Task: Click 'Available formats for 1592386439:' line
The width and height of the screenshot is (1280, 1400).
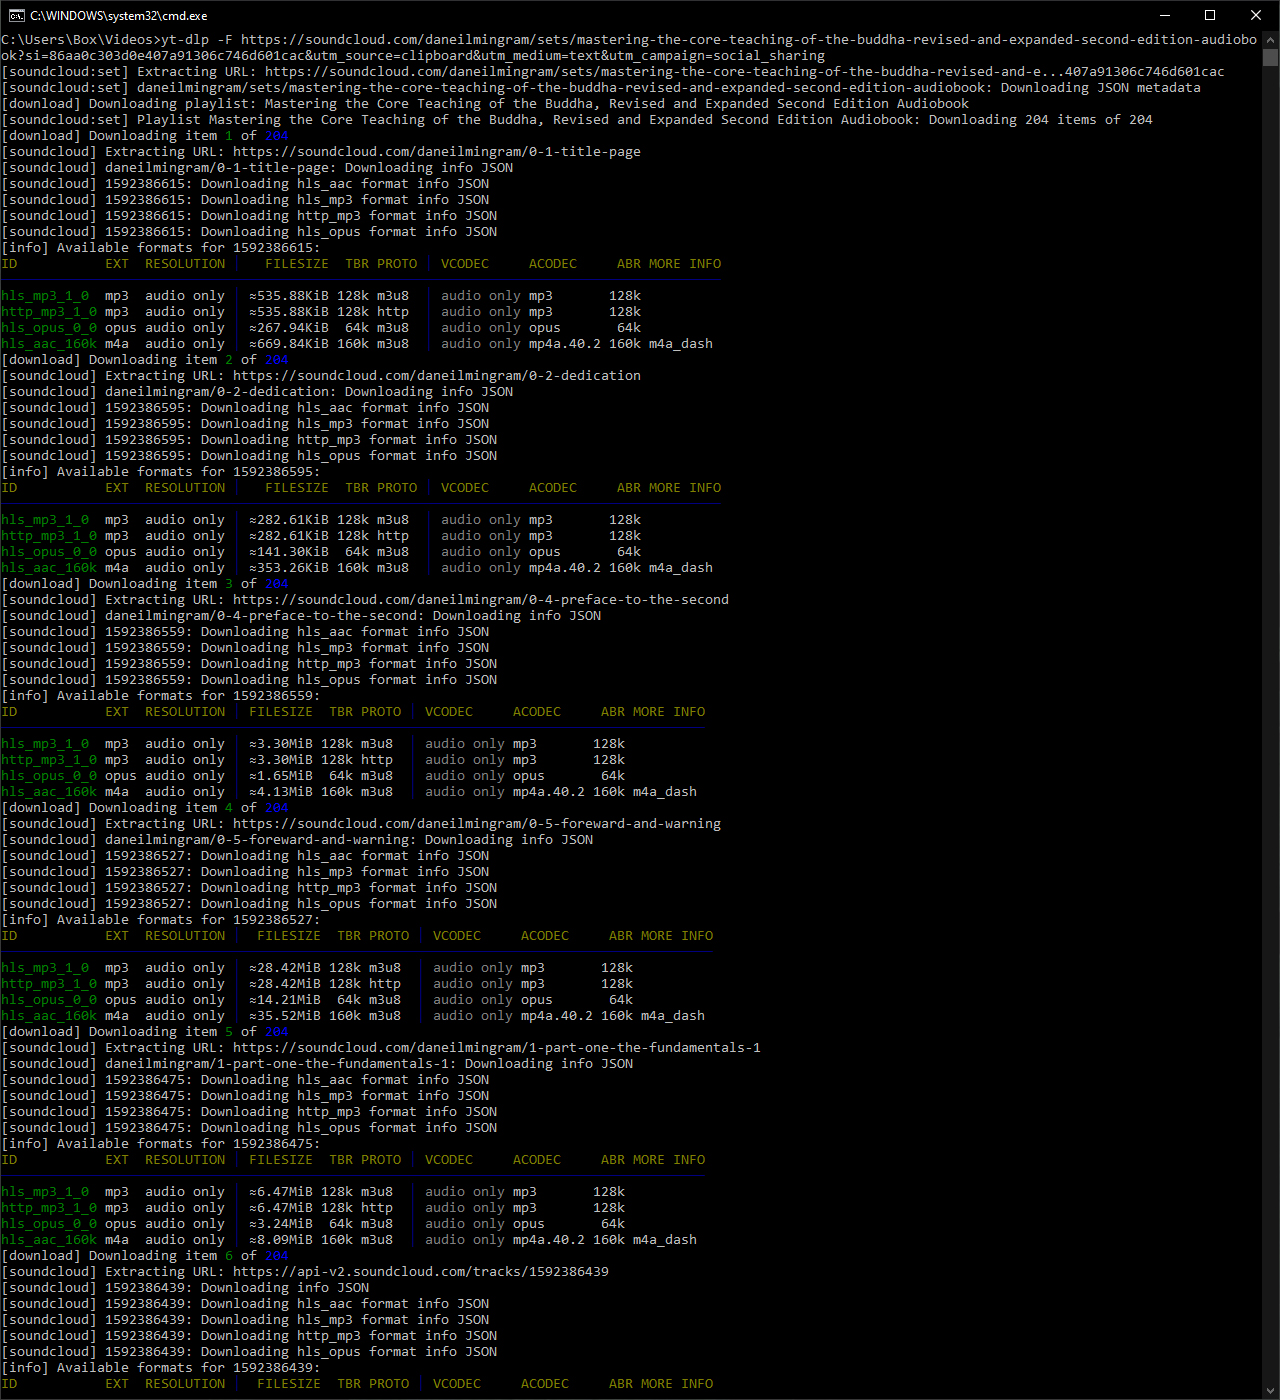Action: pyautogui.click(x=161, y=1368)
